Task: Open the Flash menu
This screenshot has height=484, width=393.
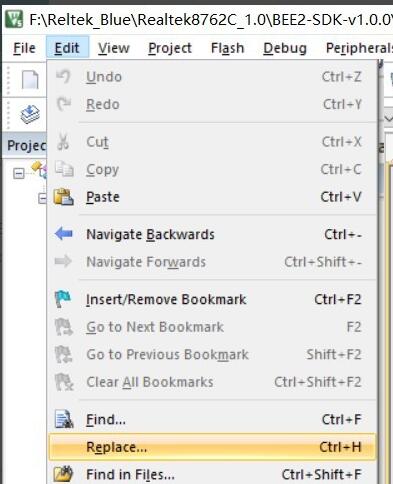Action: pos(228,48)
